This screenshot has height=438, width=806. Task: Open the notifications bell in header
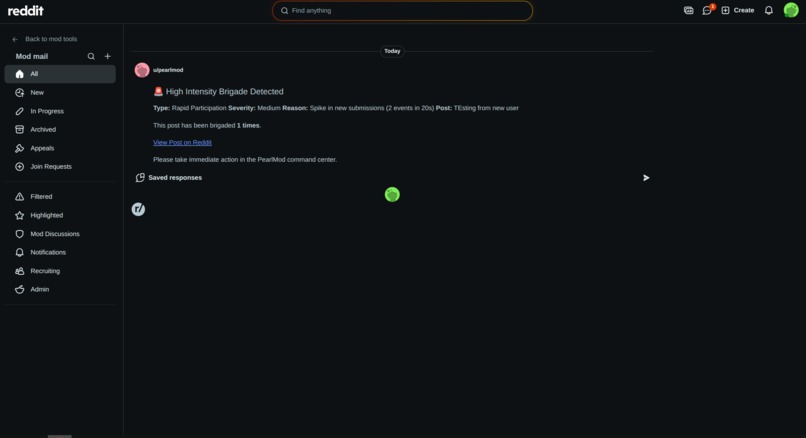coord(768,10)
